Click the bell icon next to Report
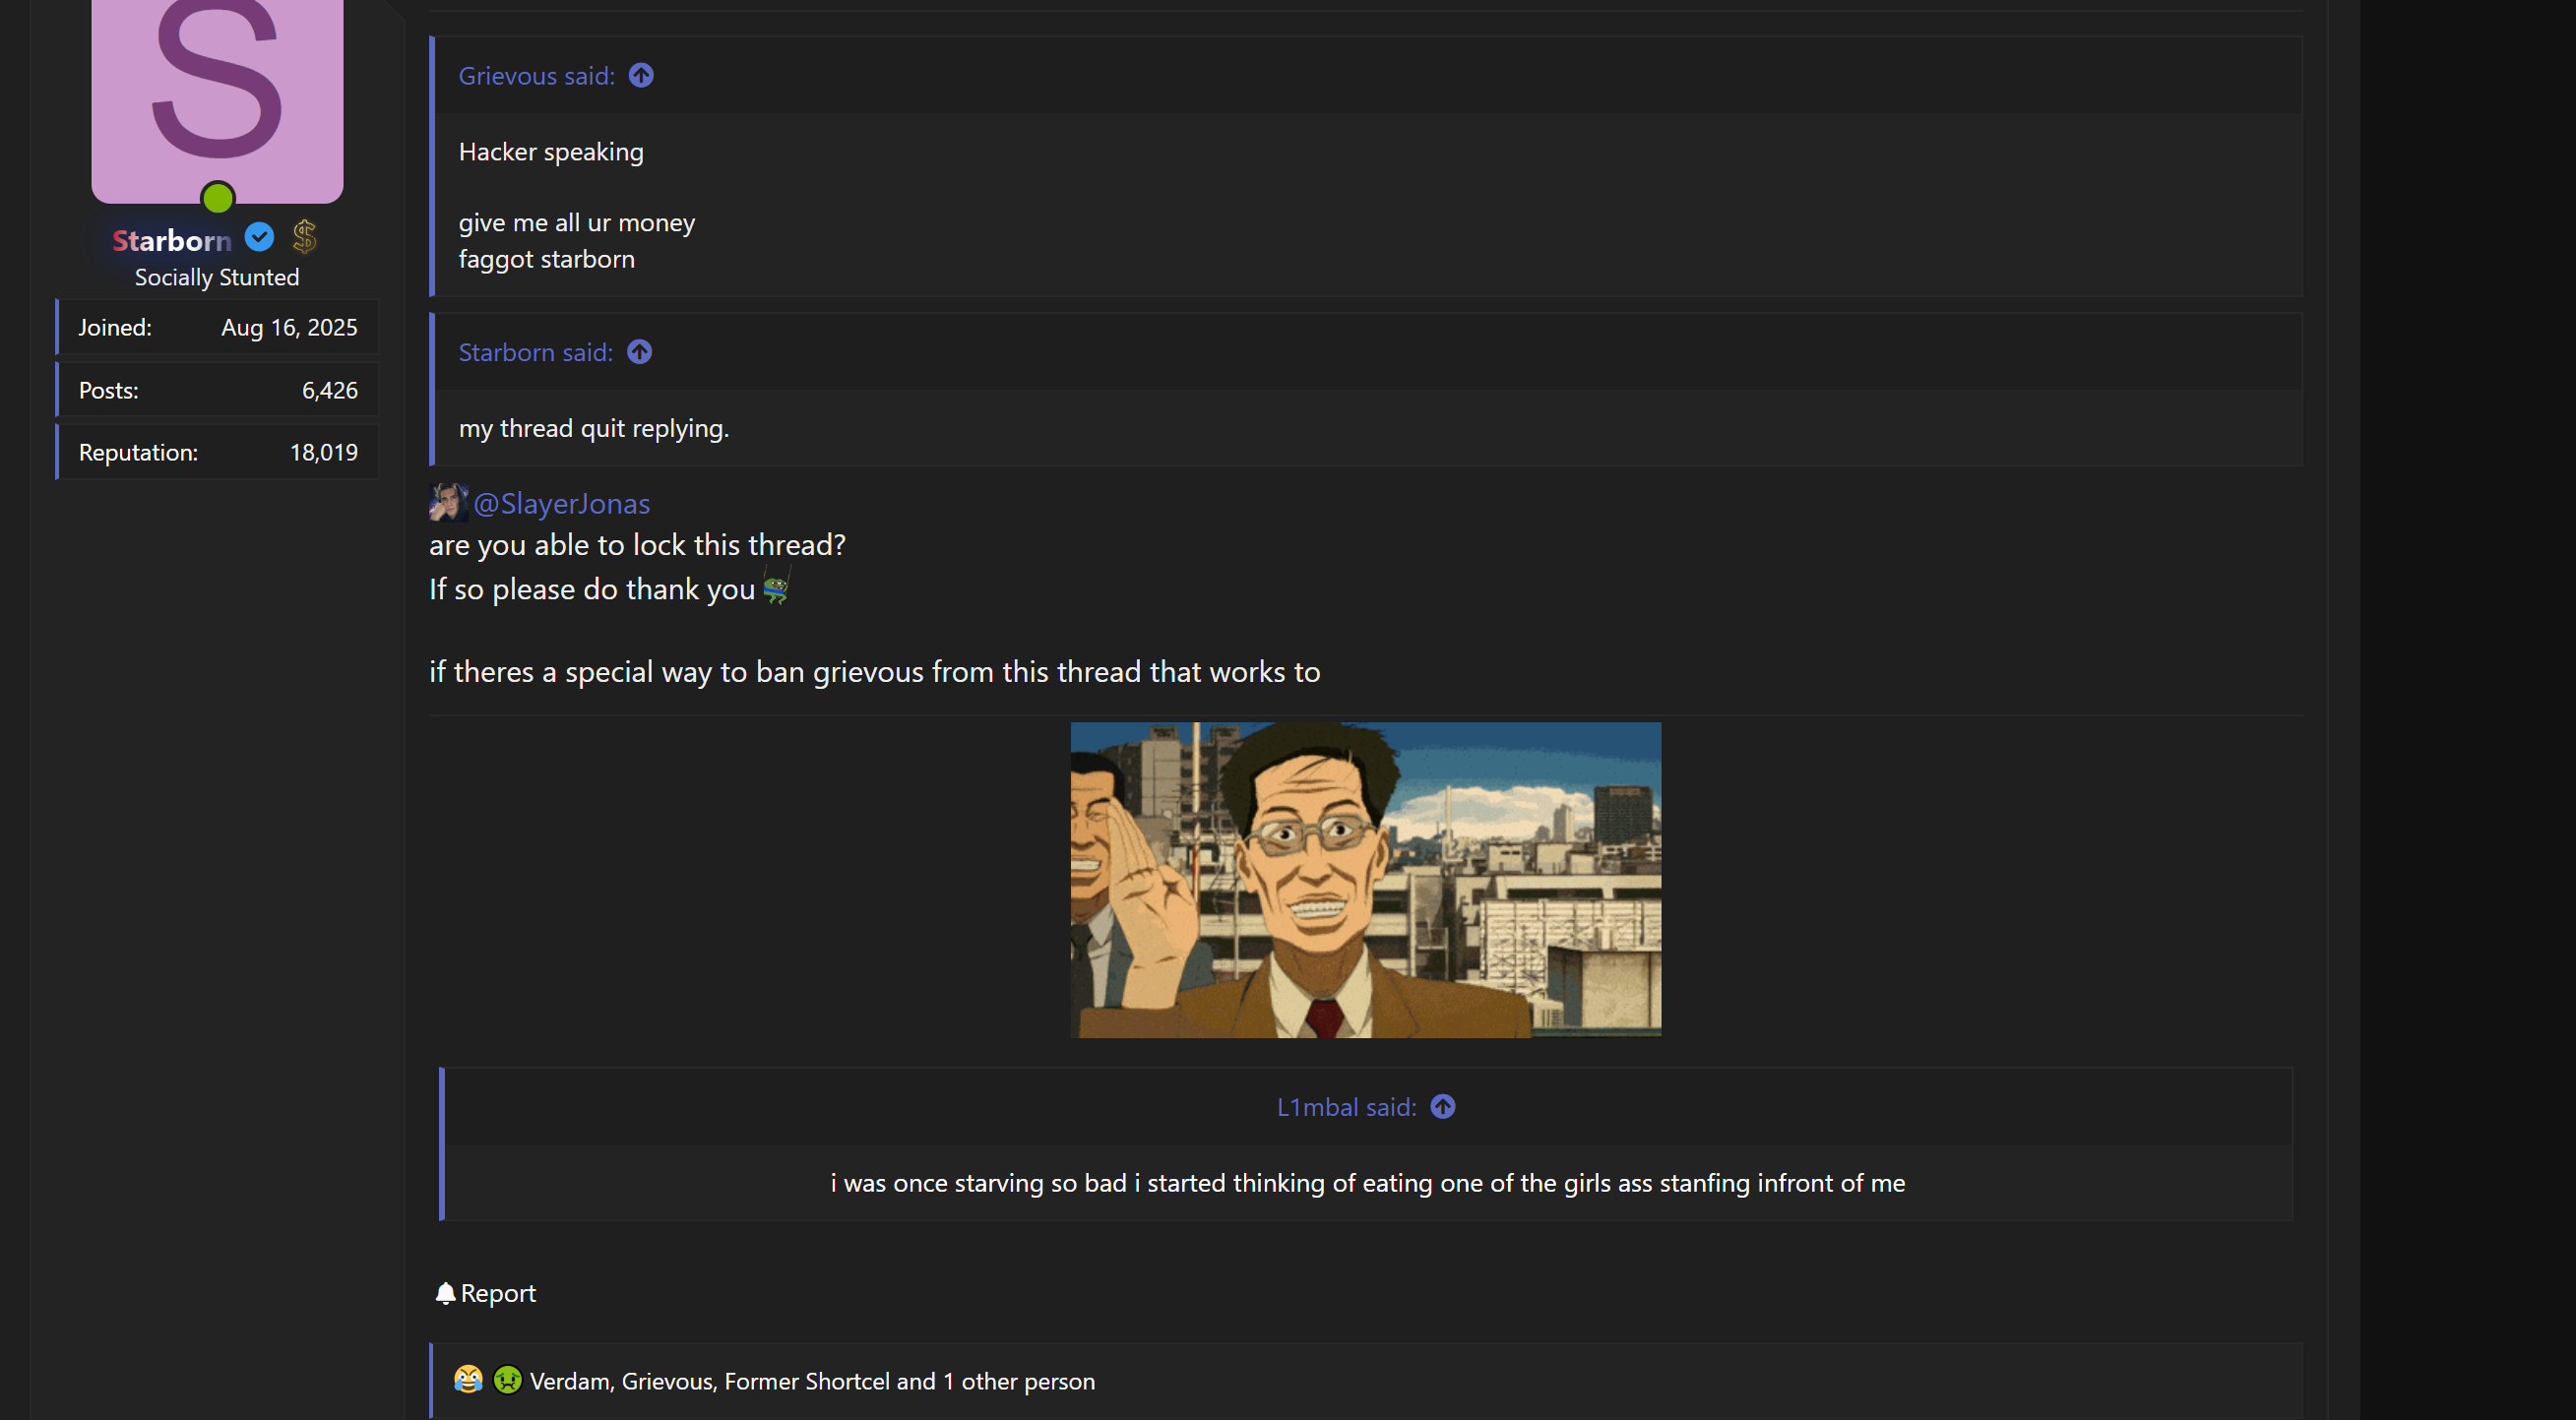This screenshot has height=1420, width=2576. point(445,1293)
